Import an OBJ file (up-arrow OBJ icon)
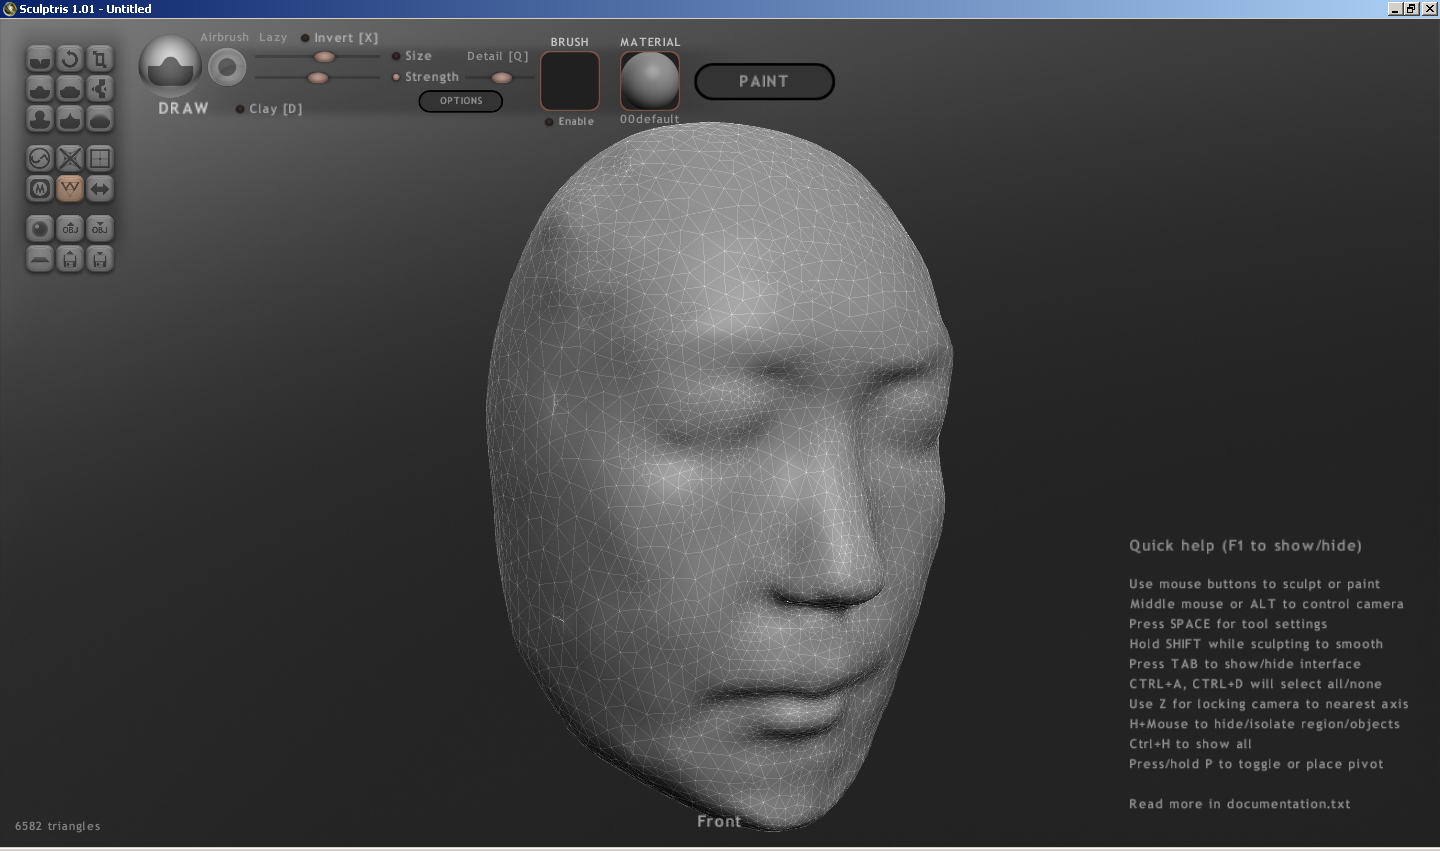The height and width of the screenshot is (851, 1440). pos(69,229)
